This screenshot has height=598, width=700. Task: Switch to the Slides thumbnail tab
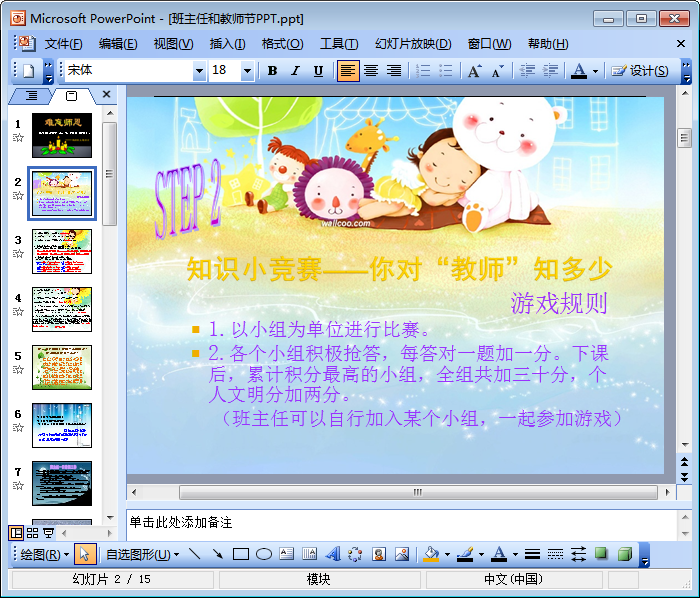pyautogui.click(x=71, y=96)
